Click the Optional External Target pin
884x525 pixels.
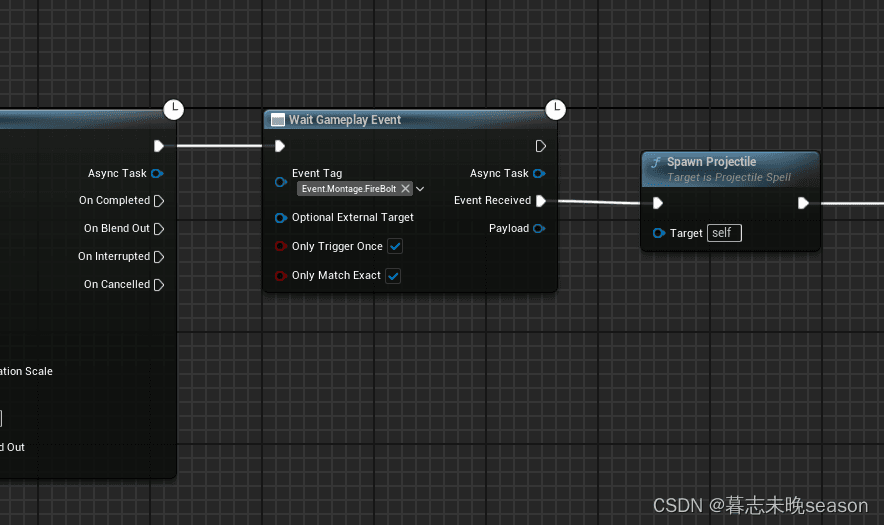(280, 218)
